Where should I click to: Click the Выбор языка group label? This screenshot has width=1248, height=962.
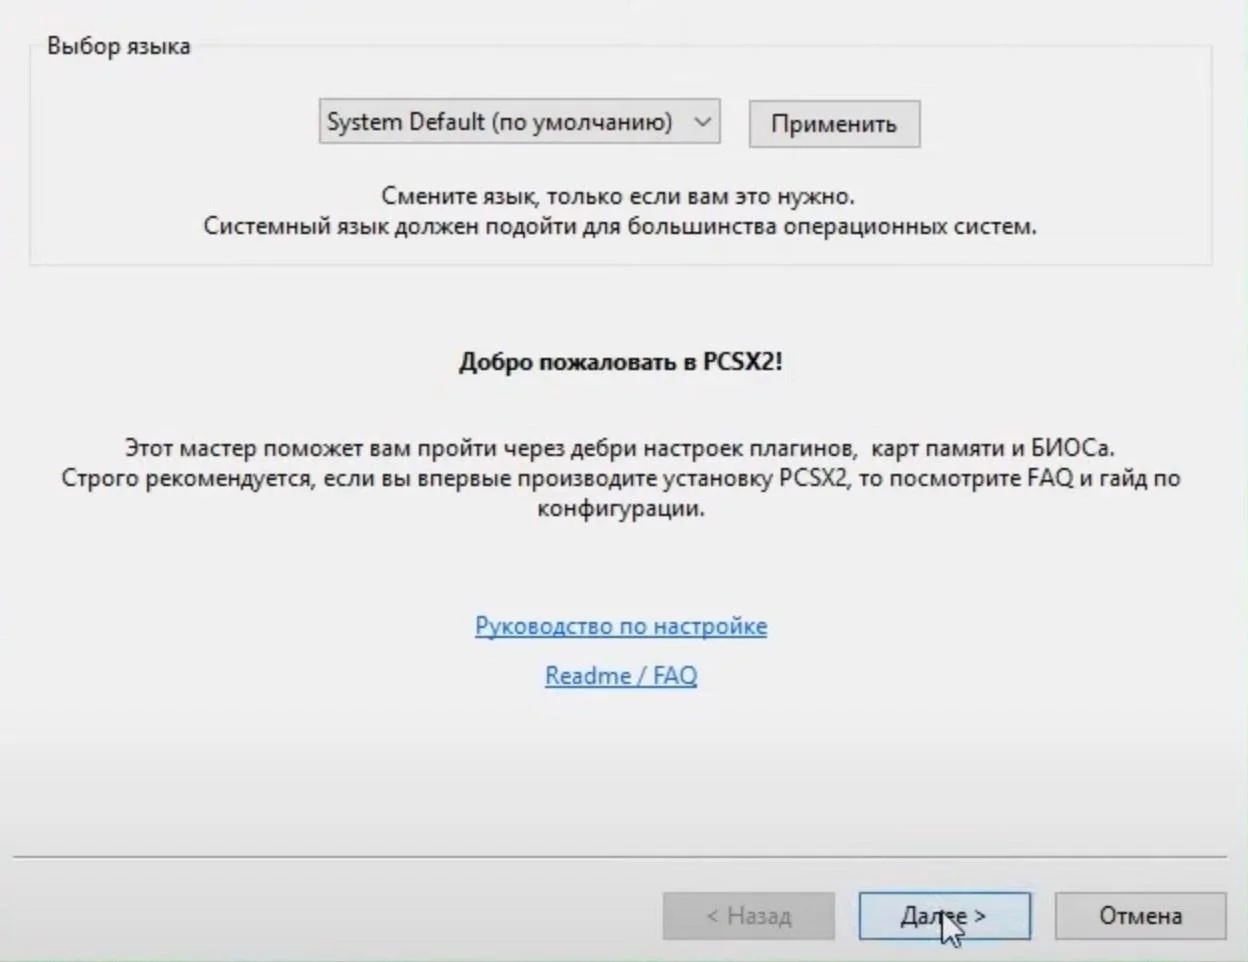(x=118, y=46)
